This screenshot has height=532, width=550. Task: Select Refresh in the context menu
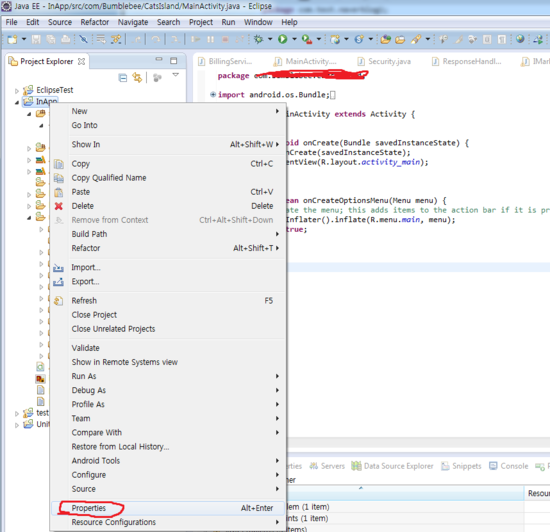click(x=168, y=301)
